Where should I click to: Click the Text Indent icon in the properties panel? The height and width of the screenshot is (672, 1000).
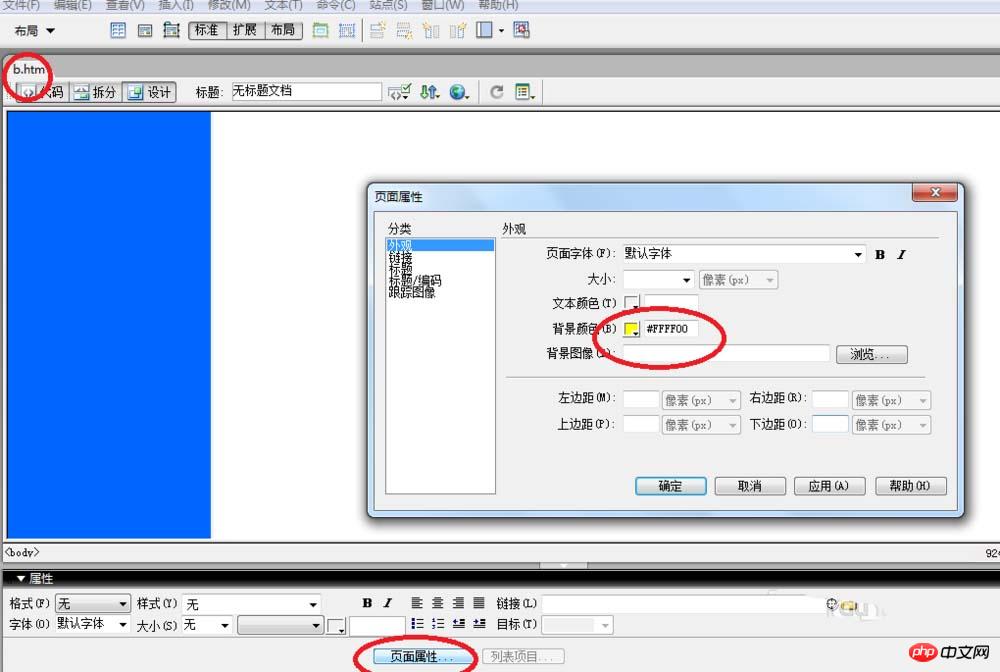(x=480, y=624)
